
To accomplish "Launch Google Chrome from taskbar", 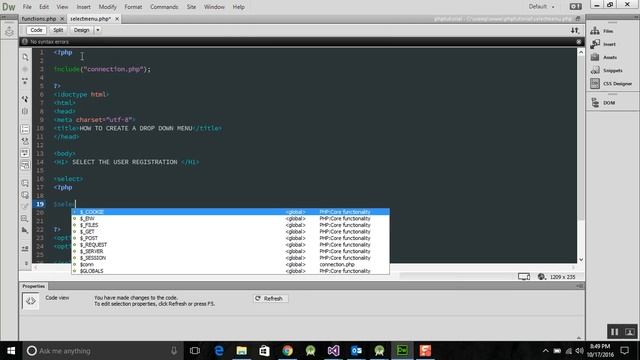I will pos(287,351).
